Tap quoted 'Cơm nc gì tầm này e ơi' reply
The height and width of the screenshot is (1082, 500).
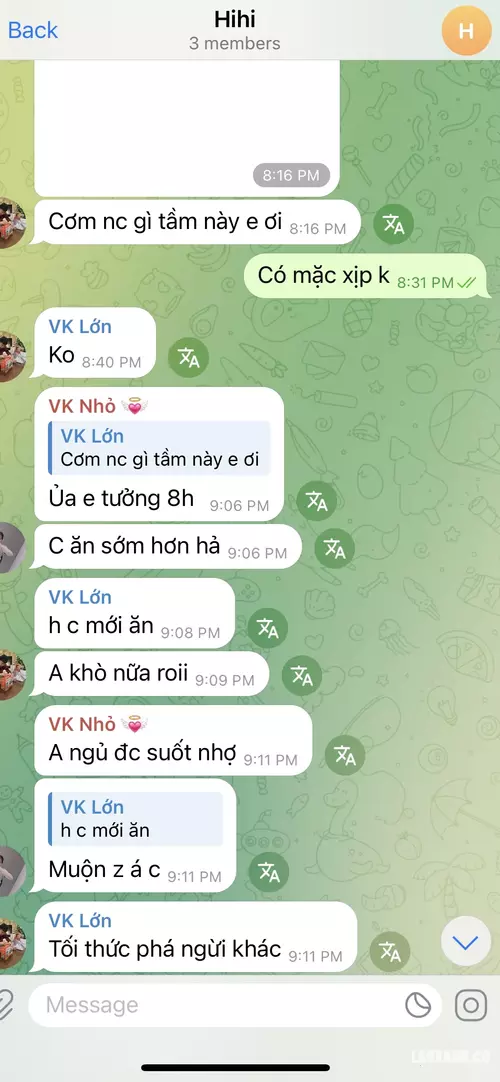pos(159,448)
